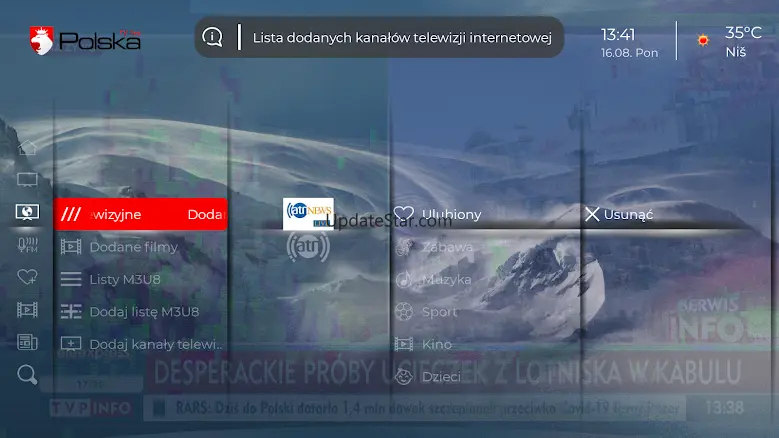
Task: Click the Muzyka music note icon
Action: [x=404, y=280]
